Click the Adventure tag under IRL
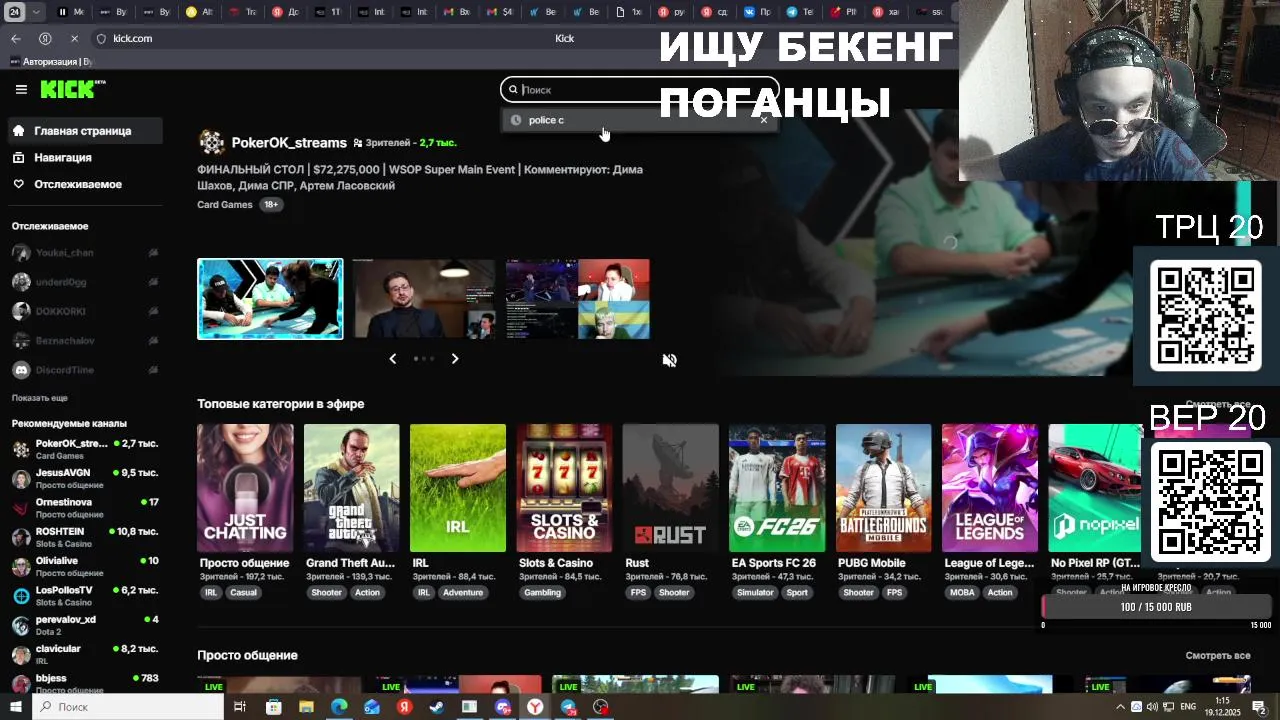 tap(463, 593)
